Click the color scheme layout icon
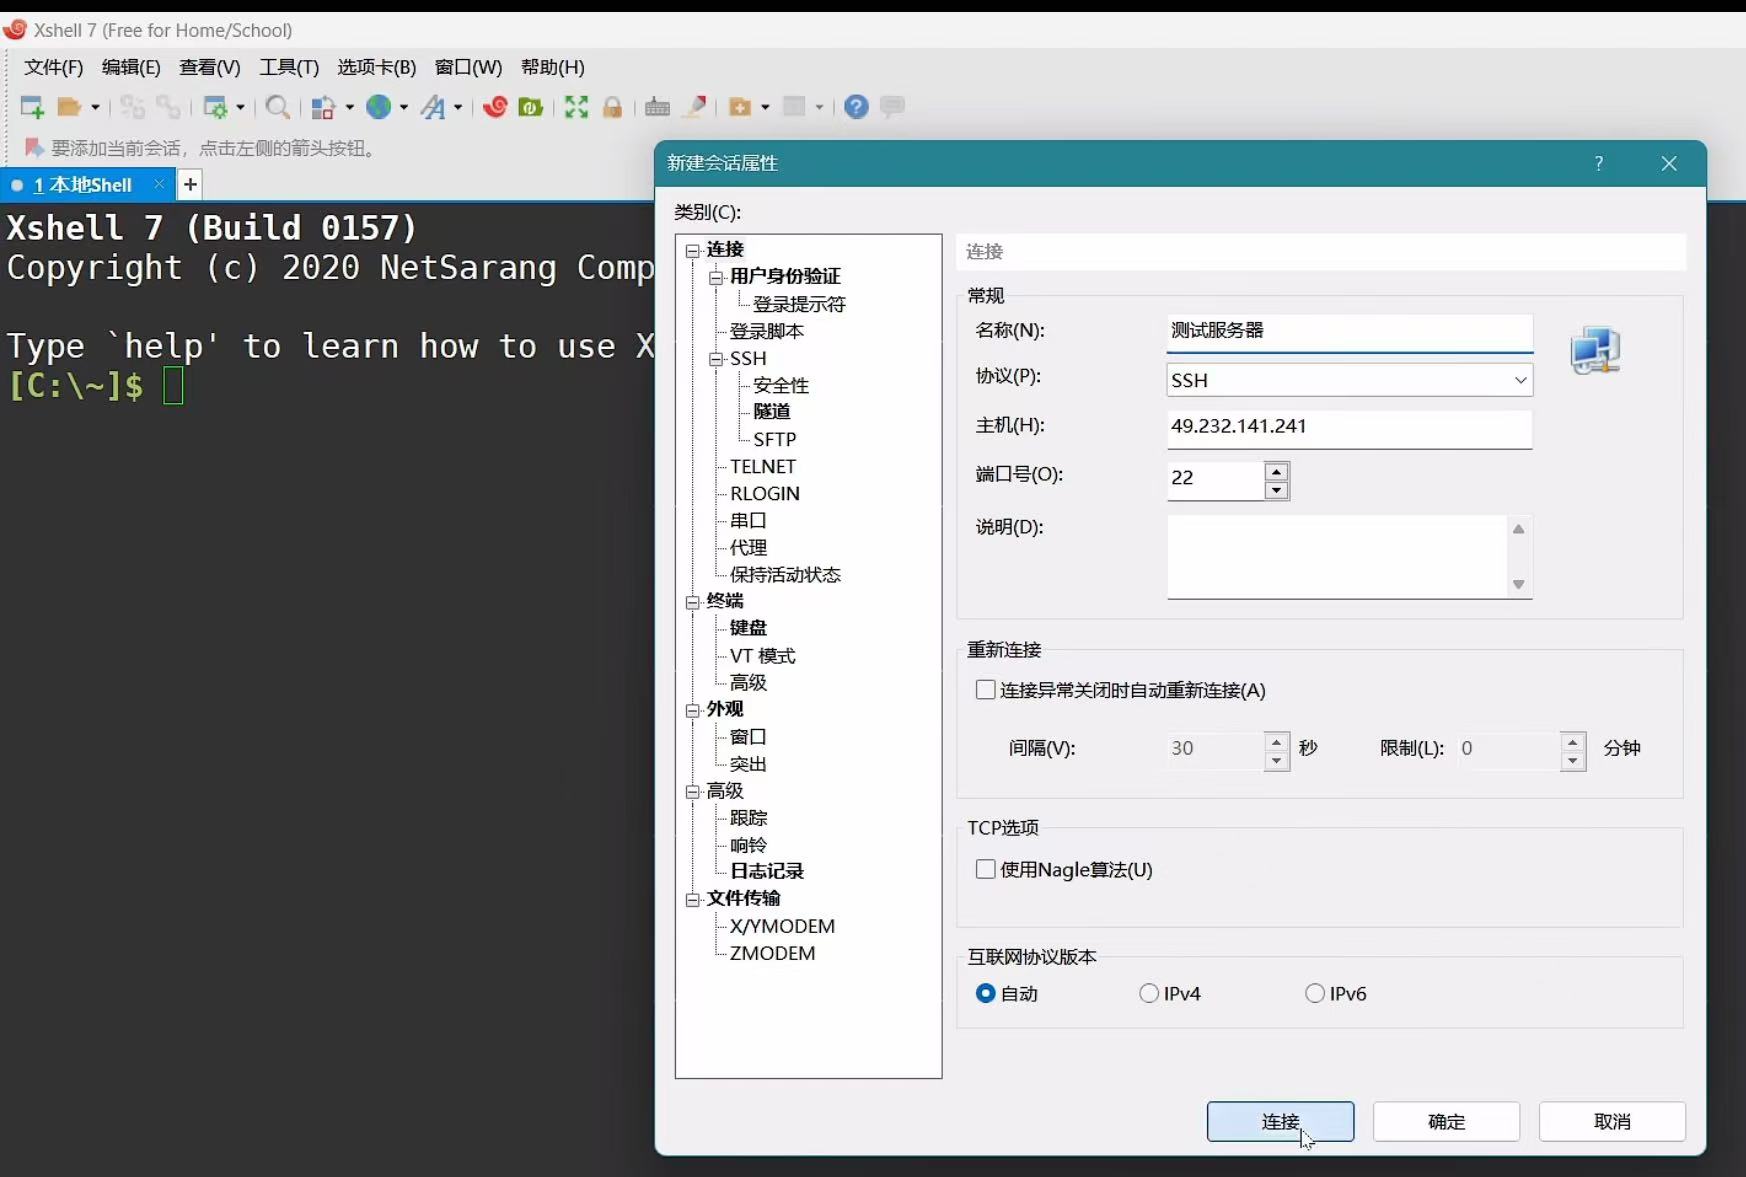This screenshot has height=1177, width=1746. (x=322, y=107)
